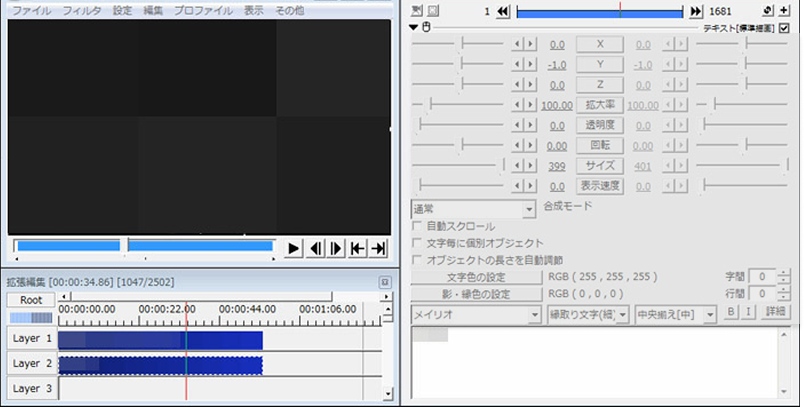Enable the 自動スクロール checkbox
804x407 pixels.
418,227
